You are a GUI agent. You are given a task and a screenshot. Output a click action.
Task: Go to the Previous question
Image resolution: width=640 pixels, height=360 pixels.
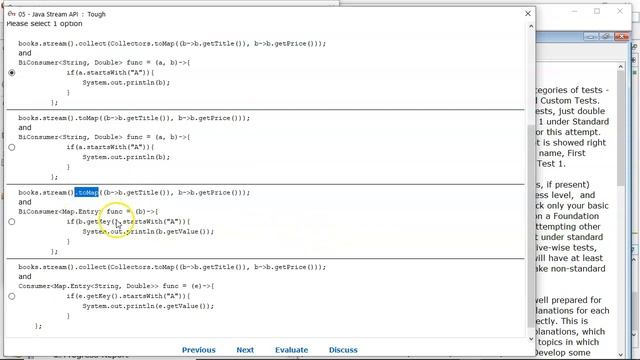(198, 350)
